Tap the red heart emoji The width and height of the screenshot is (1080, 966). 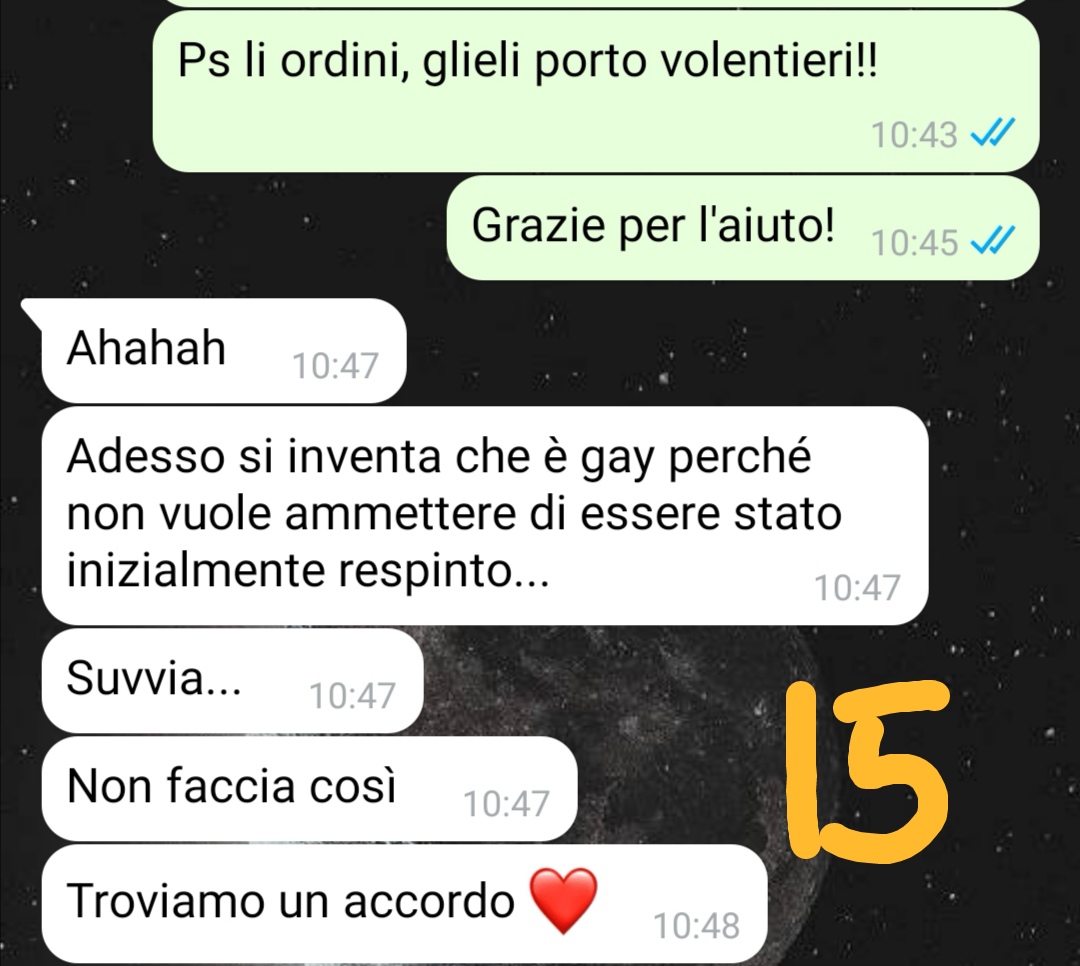pos(564,901)
